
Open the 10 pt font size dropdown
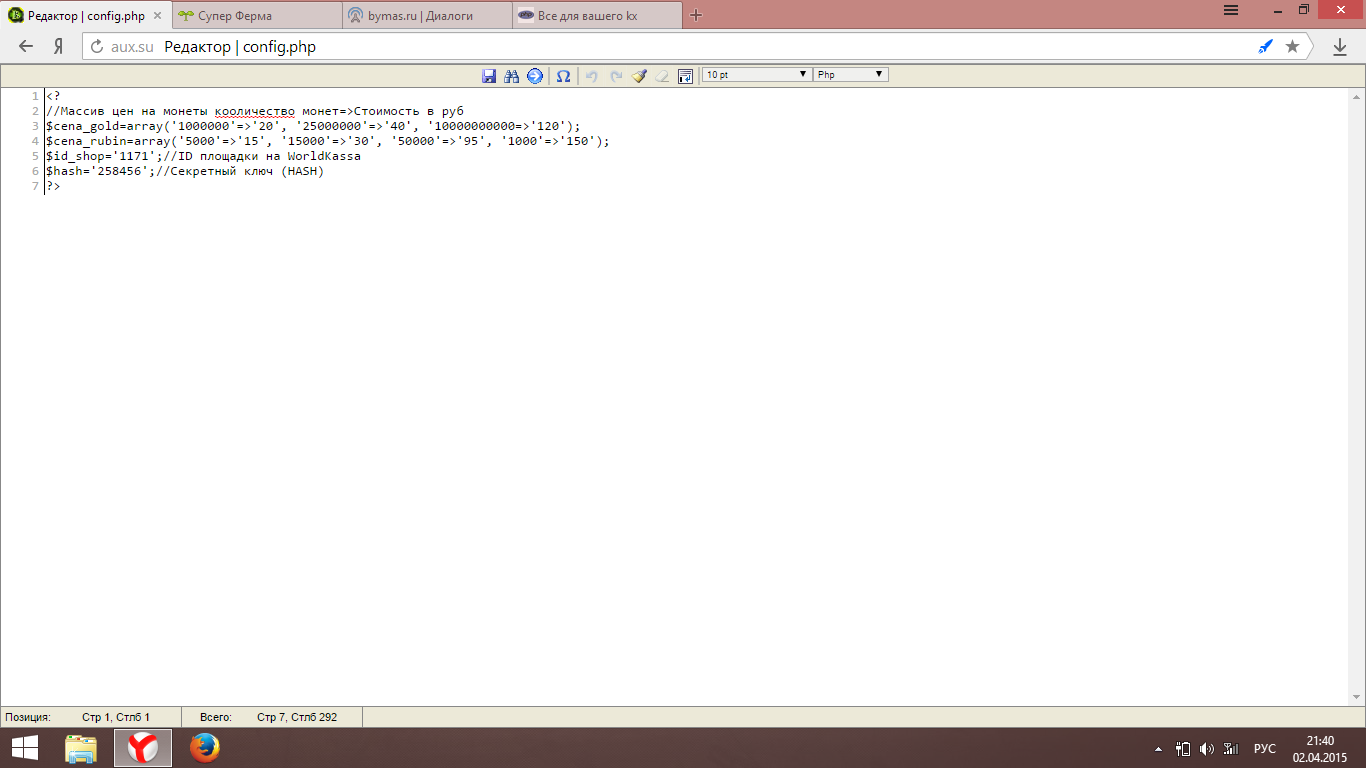click(756, 75)
